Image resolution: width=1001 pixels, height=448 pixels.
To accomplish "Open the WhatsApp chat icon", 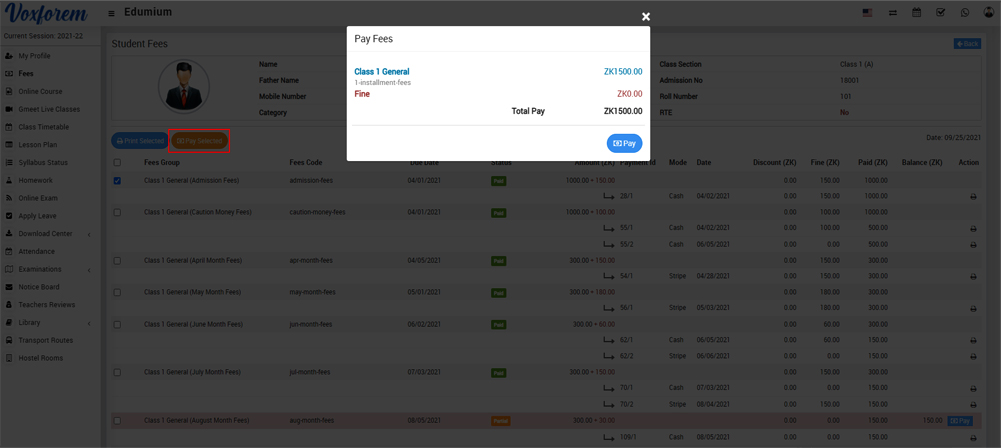I will (x=965, y=13).
